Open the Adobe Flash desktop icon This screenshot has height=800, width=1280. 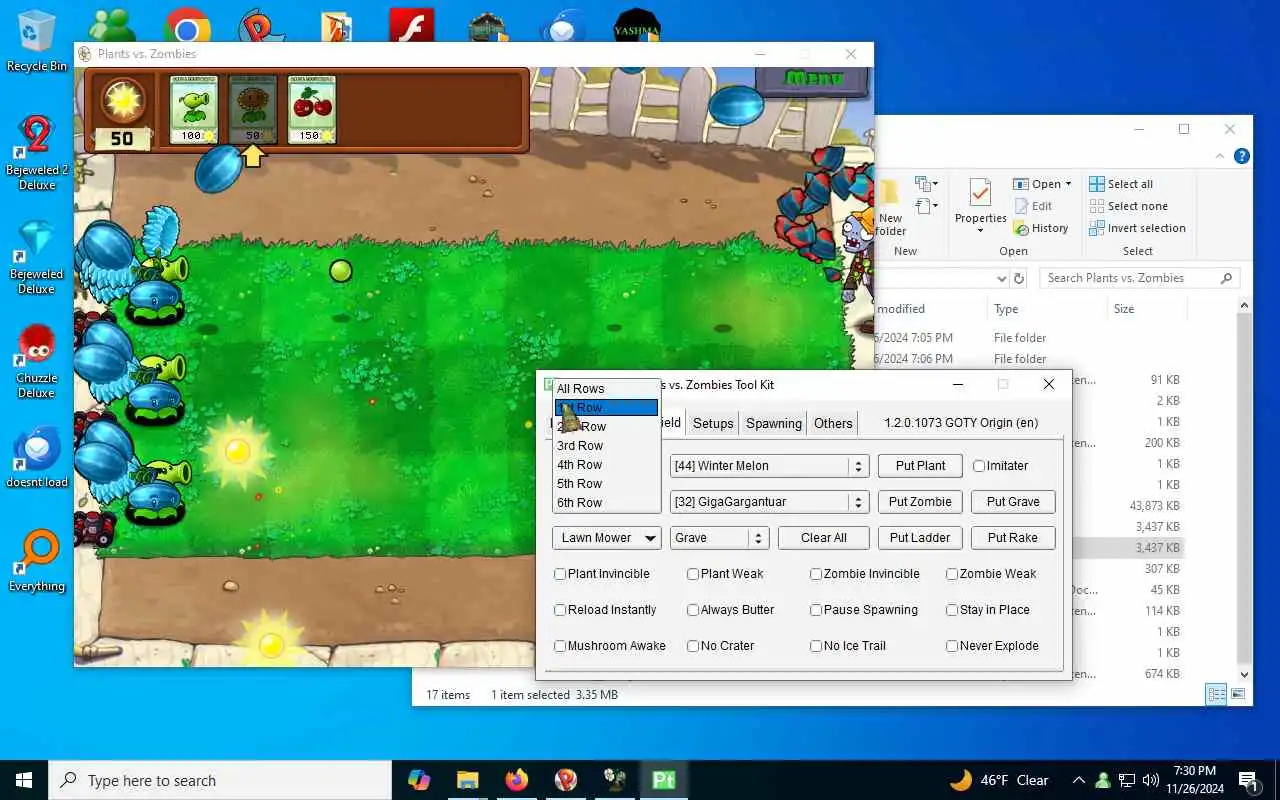(x=411, y=27)
